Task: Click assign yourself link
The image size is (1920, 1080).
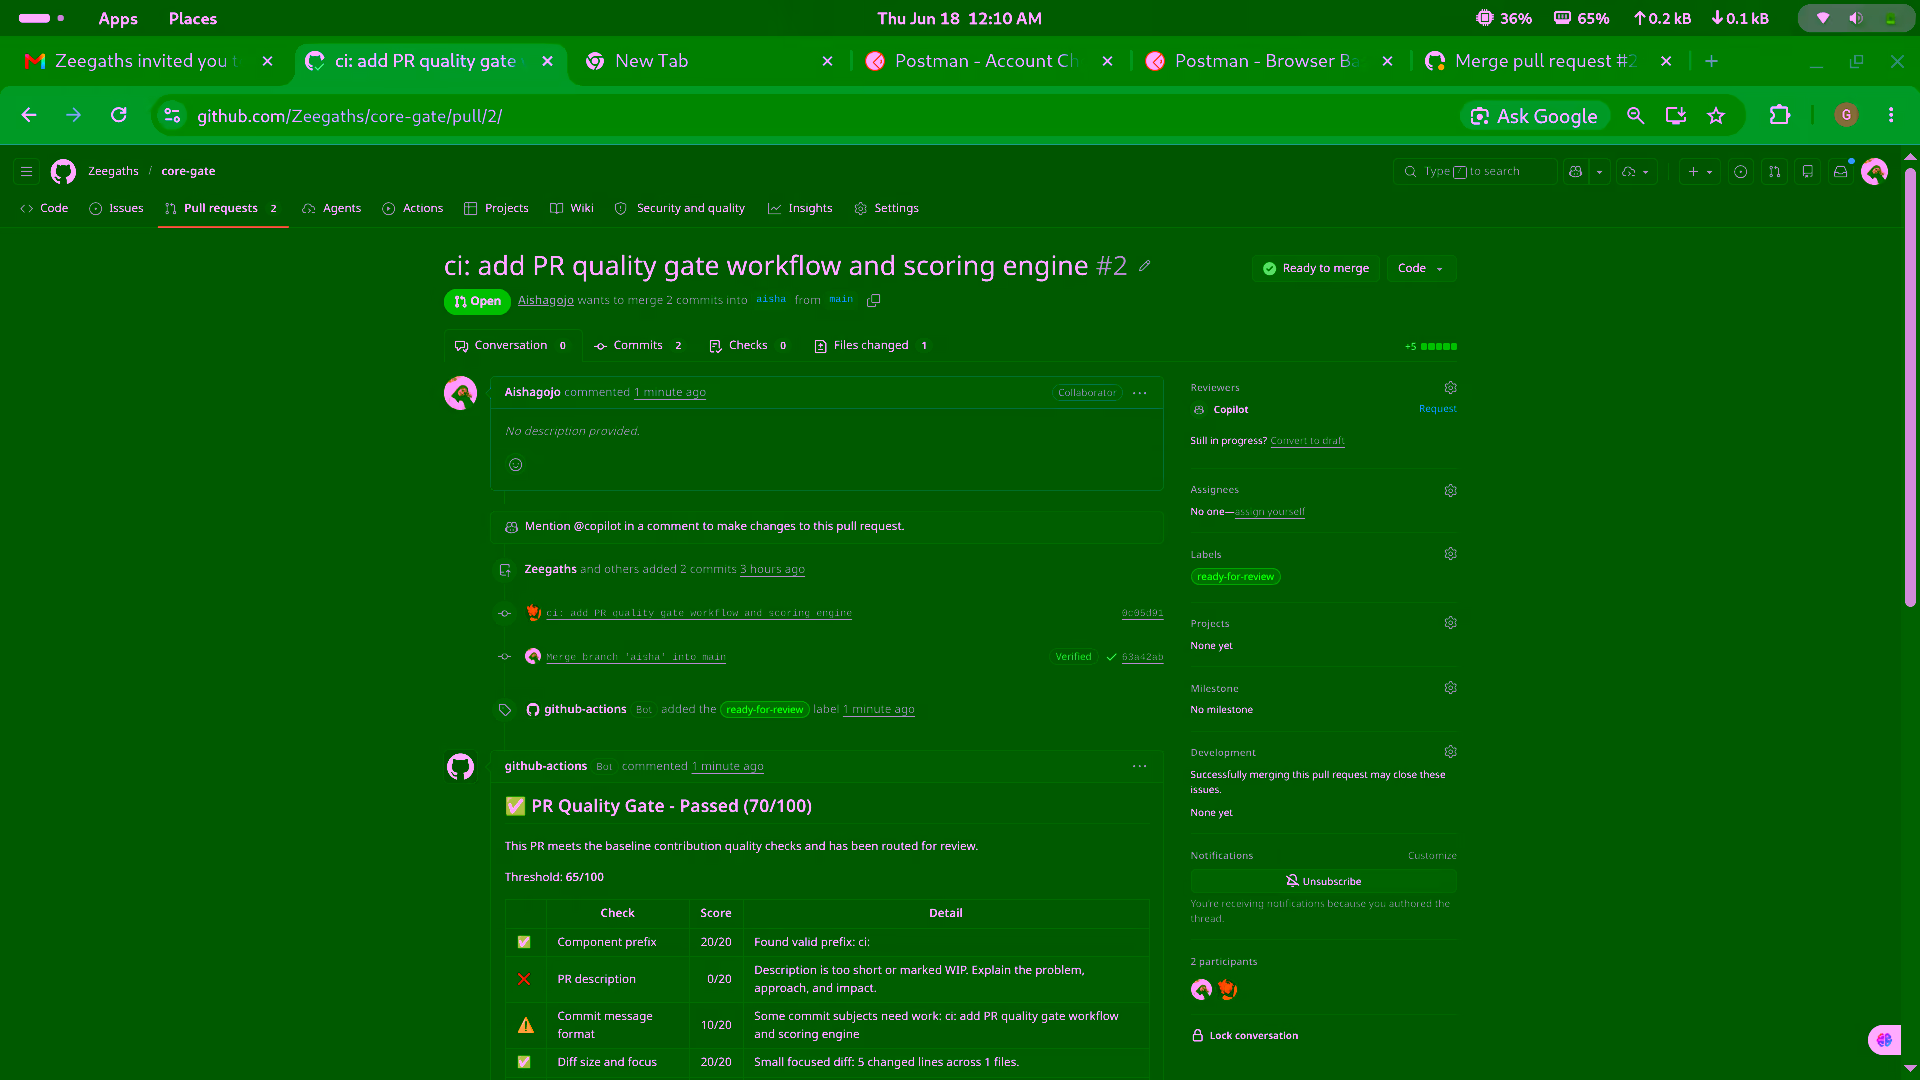Action: (x=1269, y=512)
